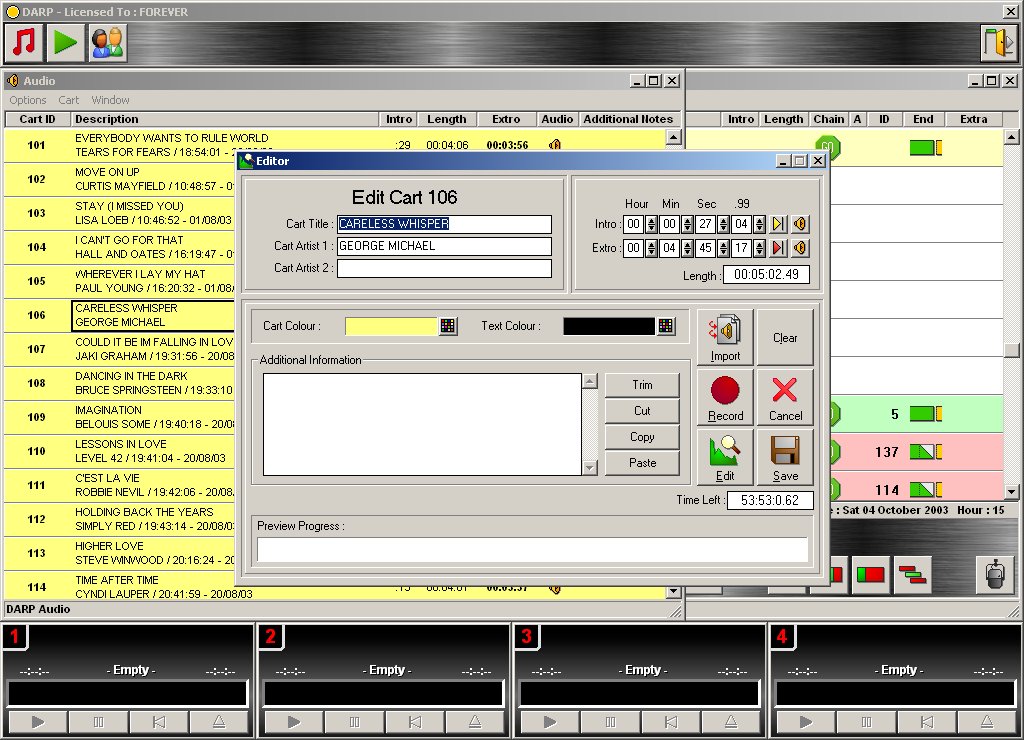Click the Cart Artist 2 input field
This screenshot has height=740, width=1024.
(x=444, y=268)
